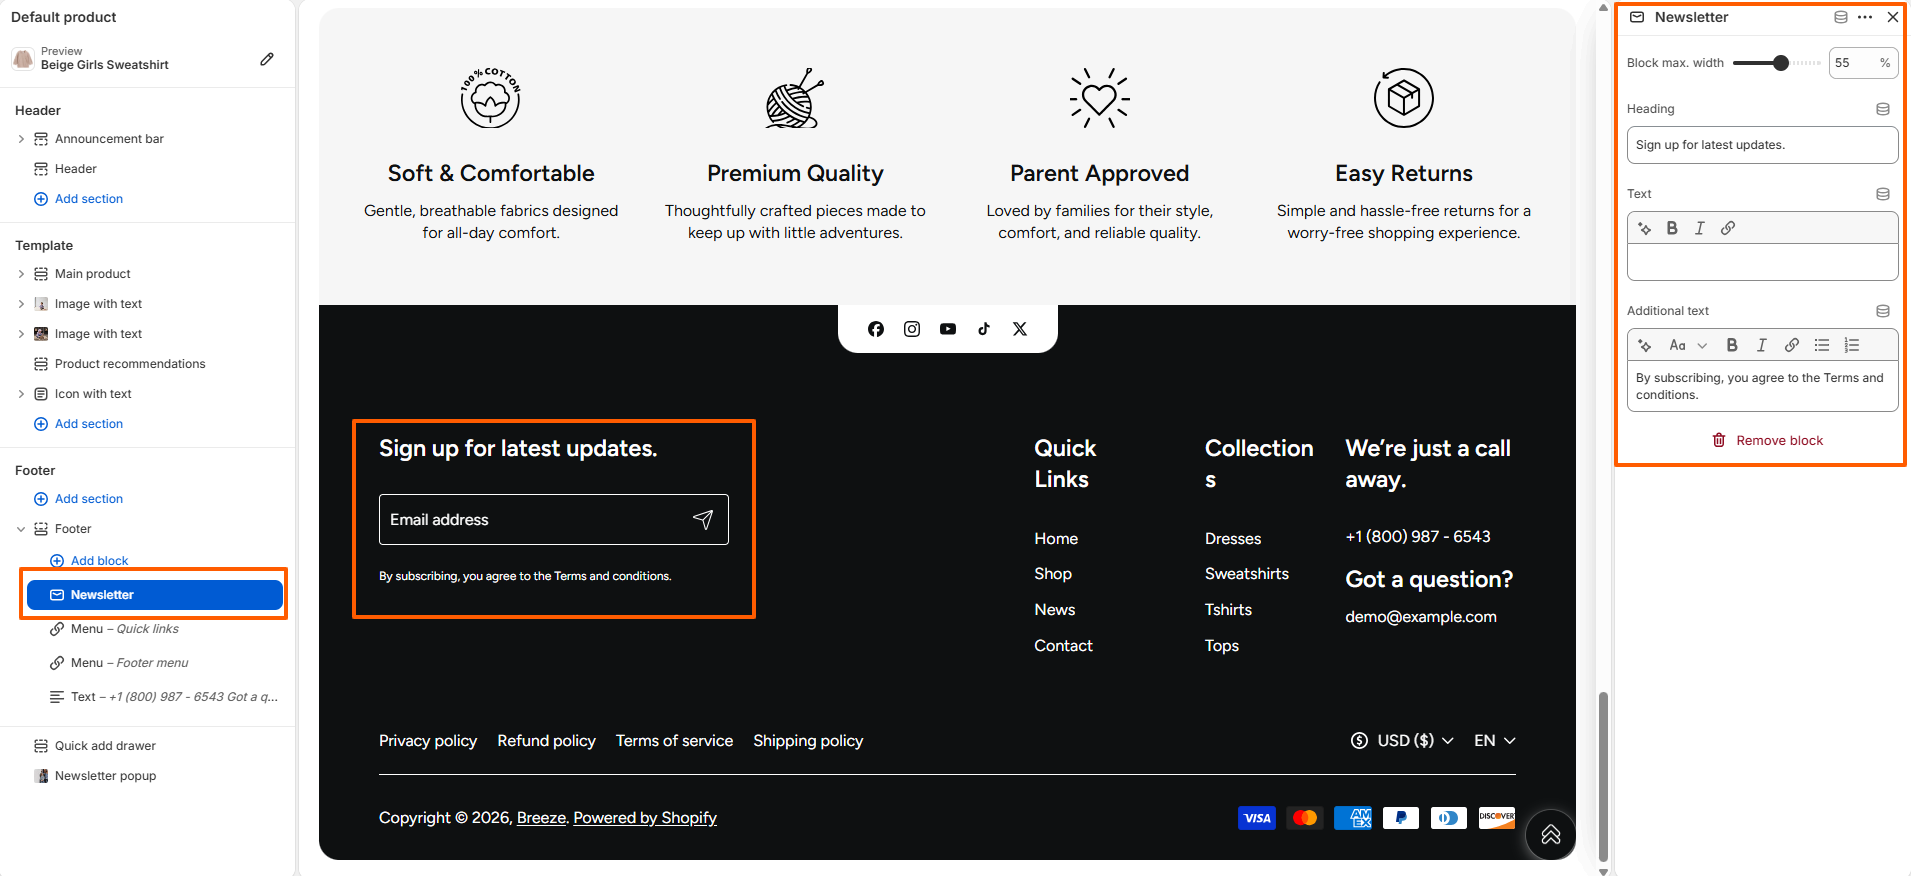Open the USD ($) currency selector
Viewport: 1911px width, 876px height.
tap(1402, 740)
